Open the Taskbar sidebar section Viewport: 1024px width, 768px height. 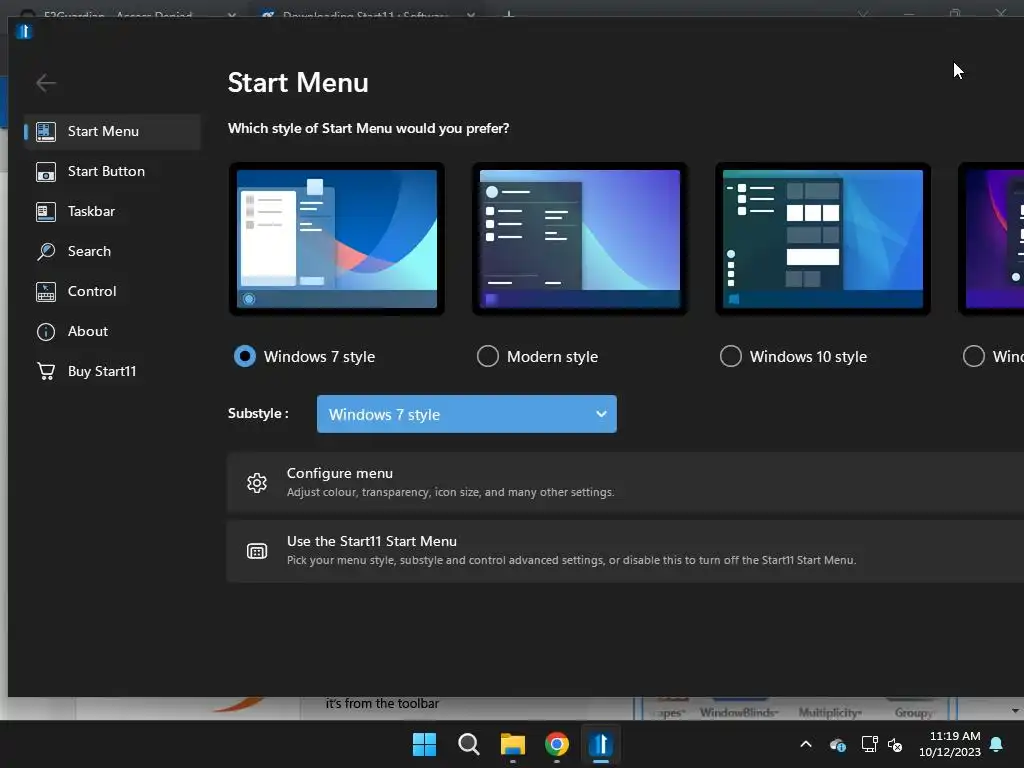[x=112, y=211]
